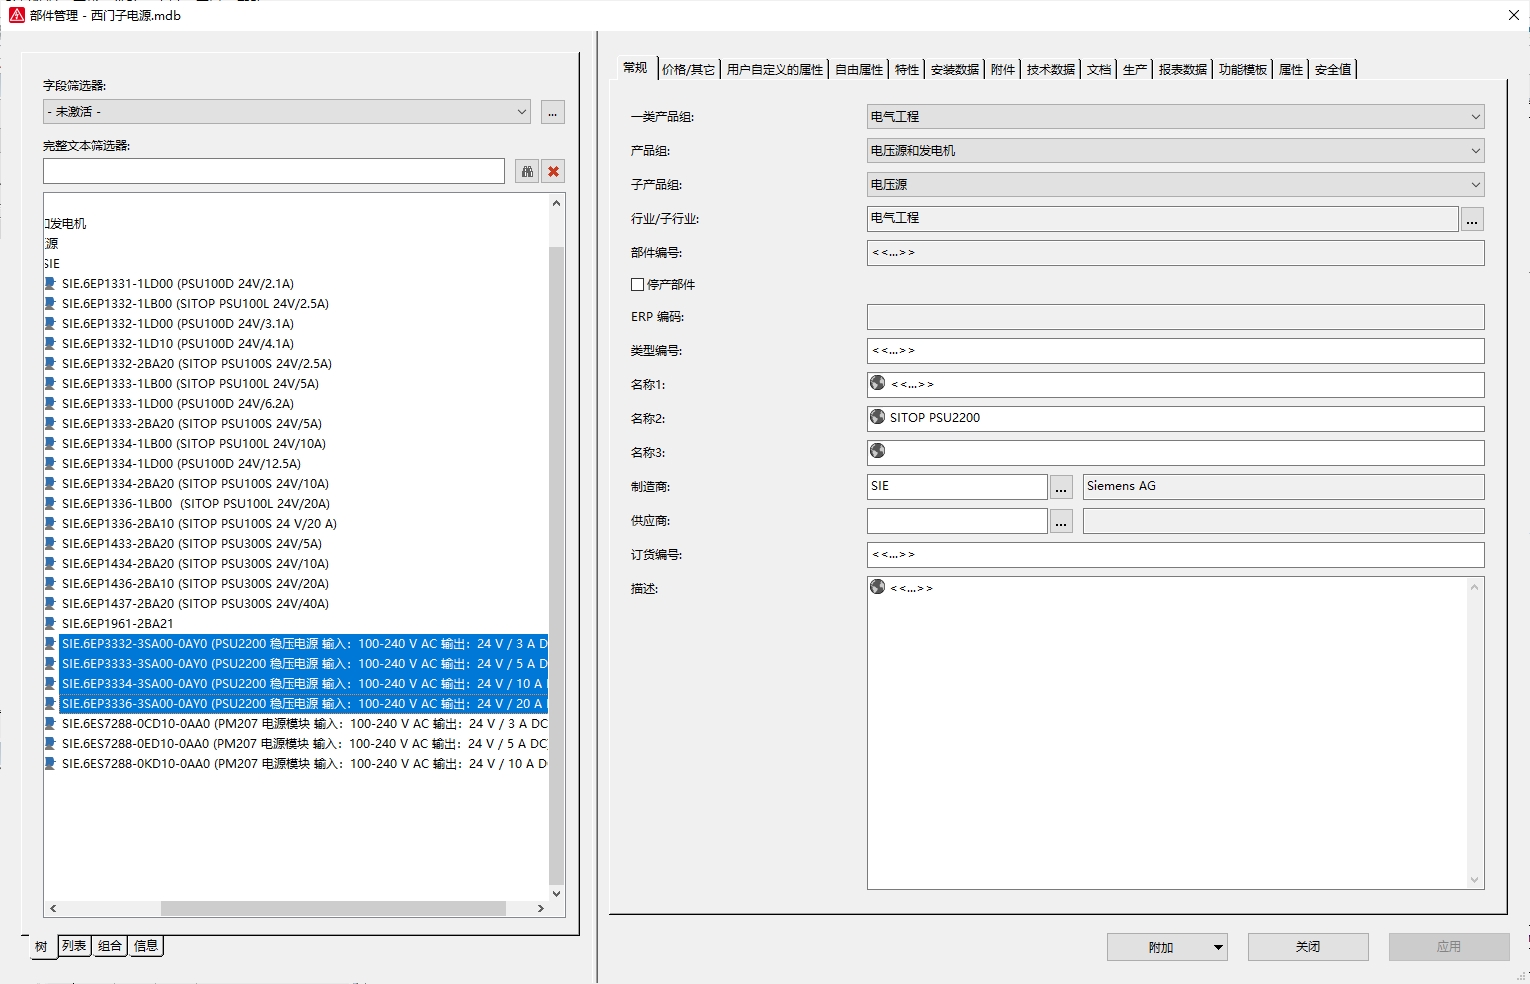Click the 完整文本筛选器 input field
This screenshot has width=1530, height=984.
tap(274, 171)
